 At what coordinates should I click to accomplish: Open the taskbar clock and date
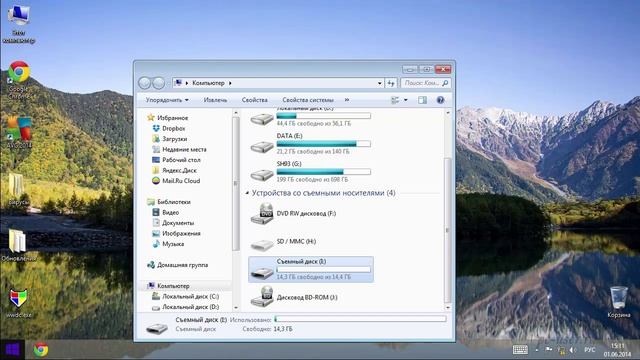tap(617, 350)
